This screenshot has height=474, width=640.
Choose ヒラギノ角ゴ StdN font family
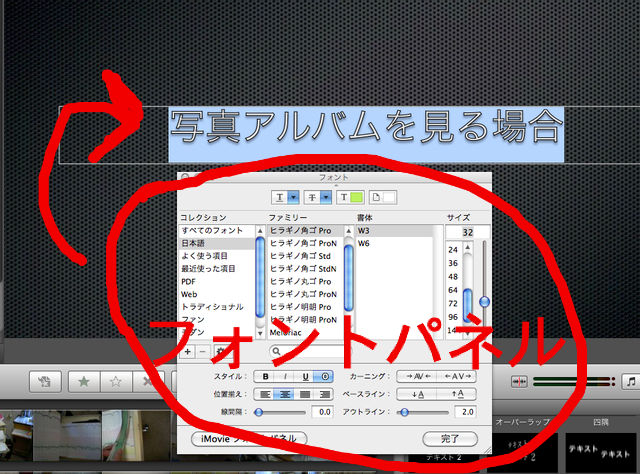click(305, 269)
